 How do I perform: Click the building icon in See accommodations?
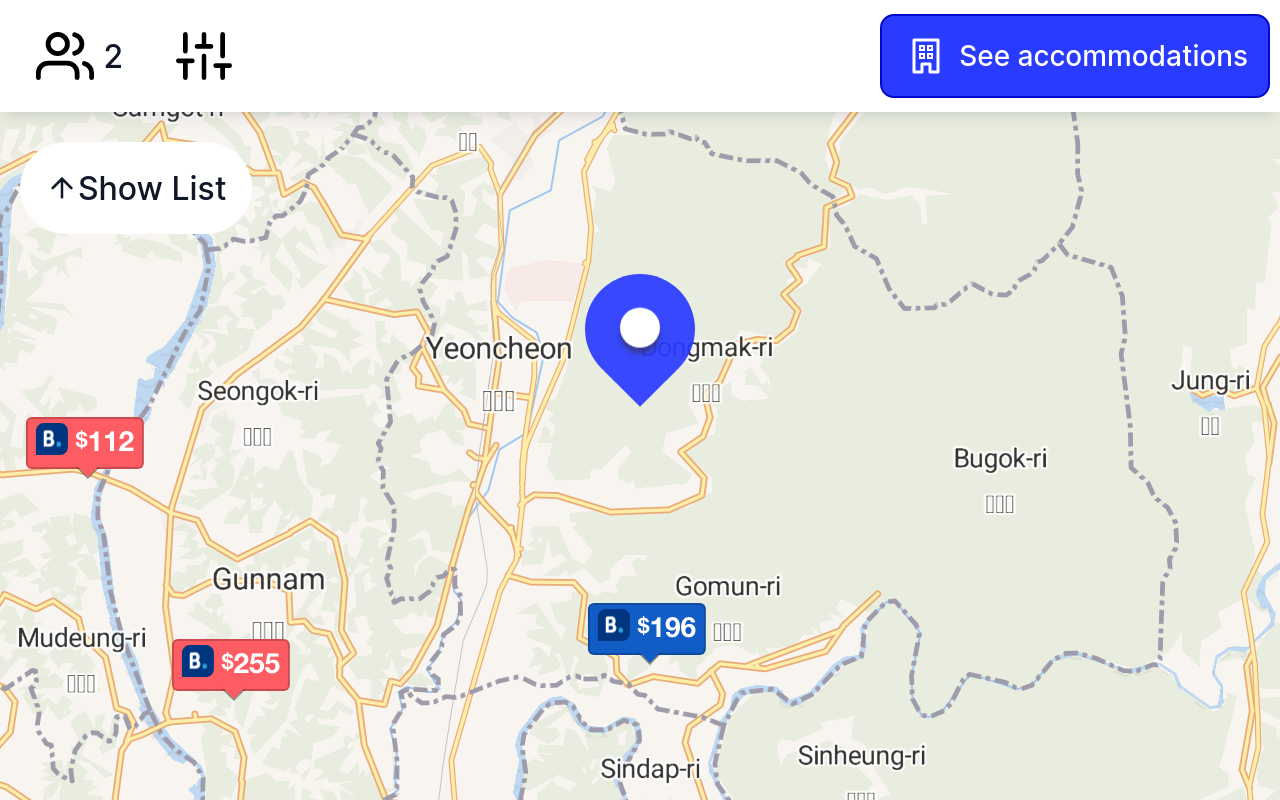point(926,56)
